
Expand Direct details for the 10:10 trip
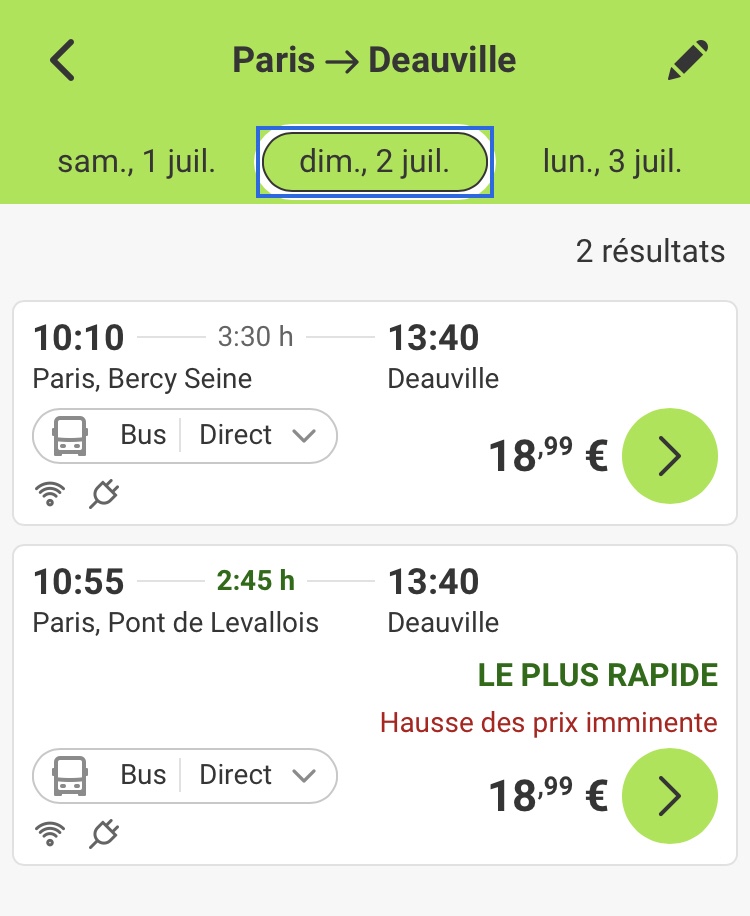pos(258,436)
